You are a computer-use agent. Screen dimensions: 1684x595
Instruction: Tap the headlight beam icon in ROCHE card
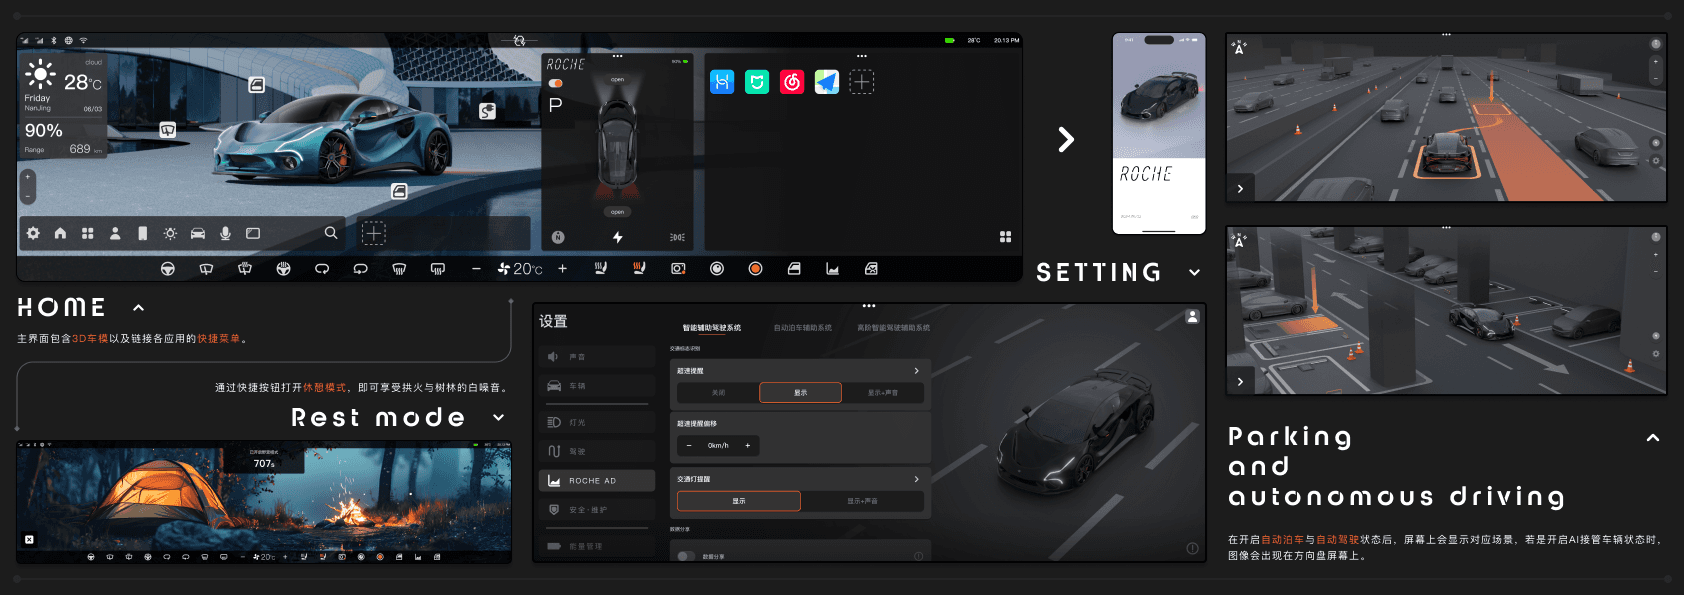point(677,237)
